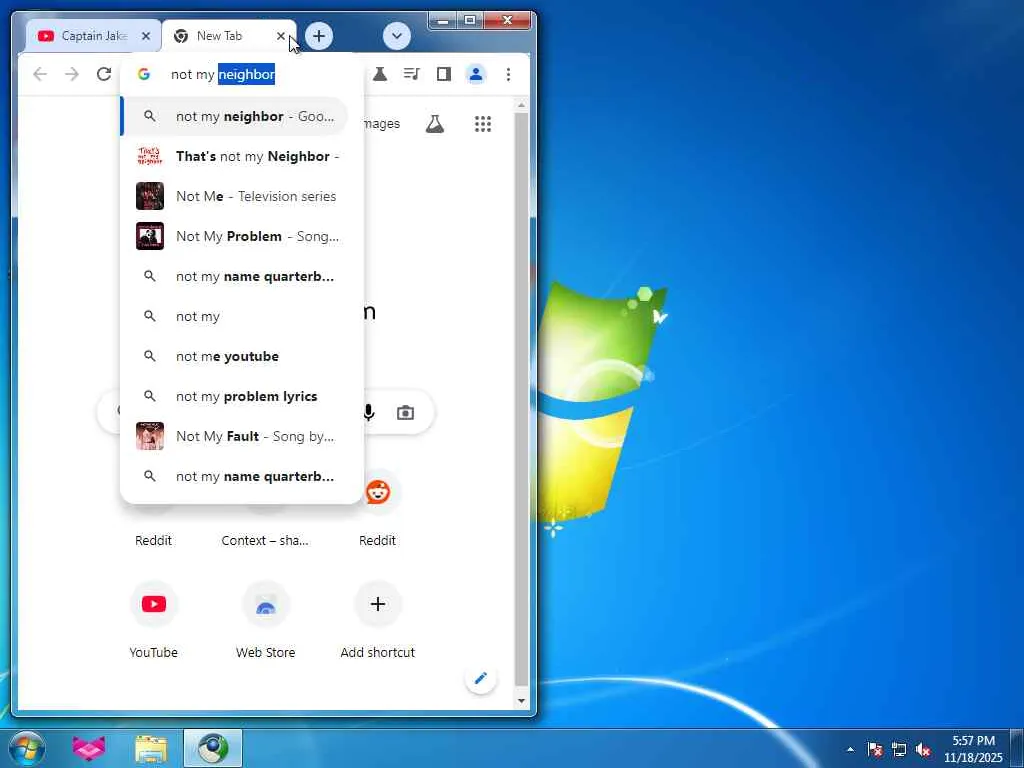The height and width of the screenshot is (768, 1024).
Task: Open the Google apps grid icon
Action: [x=483, y=123]
